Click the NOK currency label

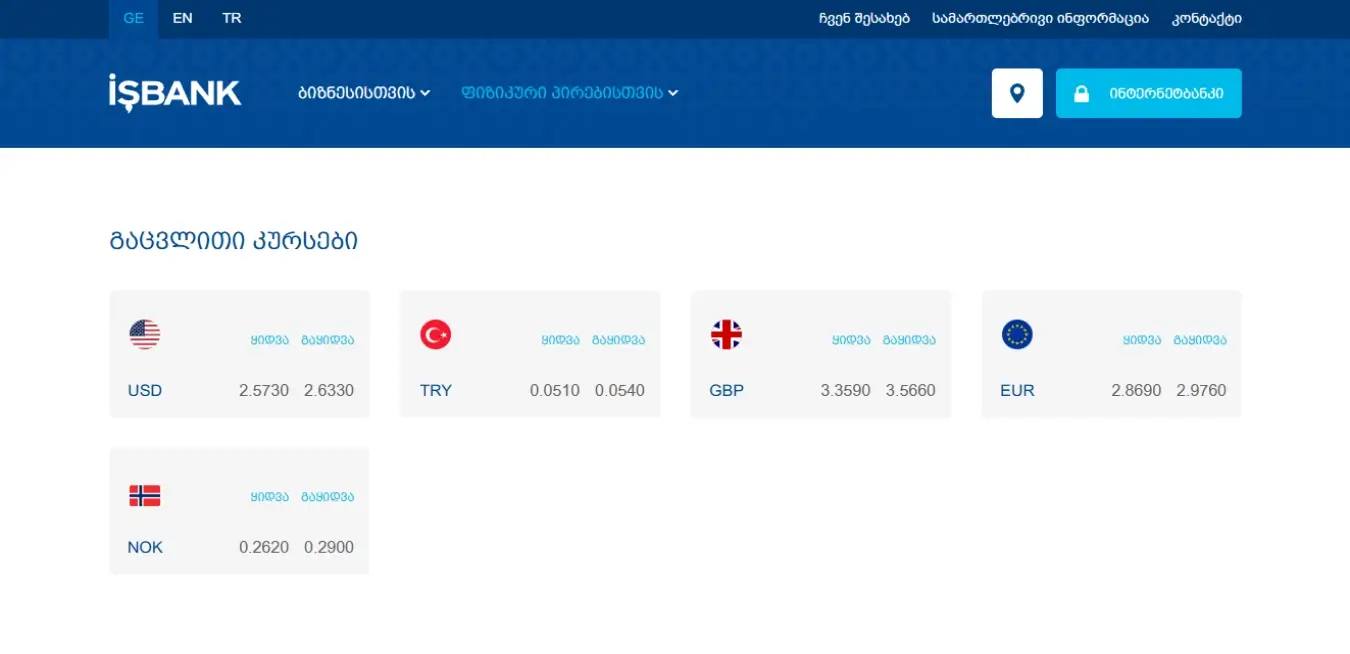pyautogui.click(x=145, y=547)
